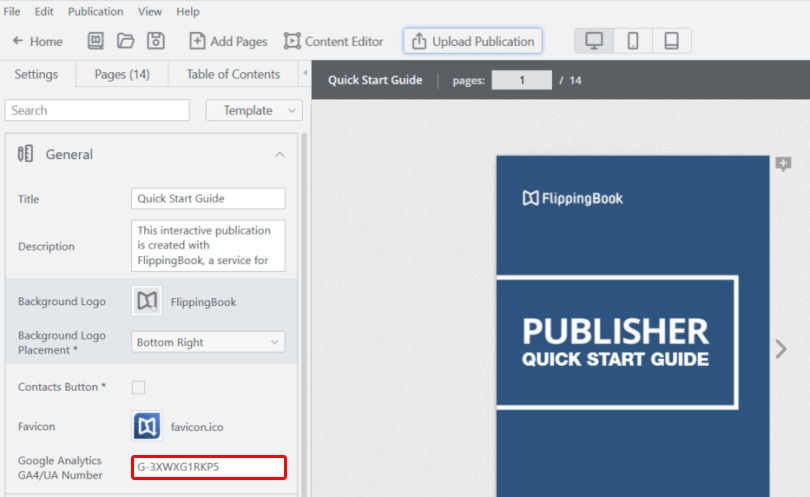Open the File menu
The image size is (810, 497).
tap(11, 11)
